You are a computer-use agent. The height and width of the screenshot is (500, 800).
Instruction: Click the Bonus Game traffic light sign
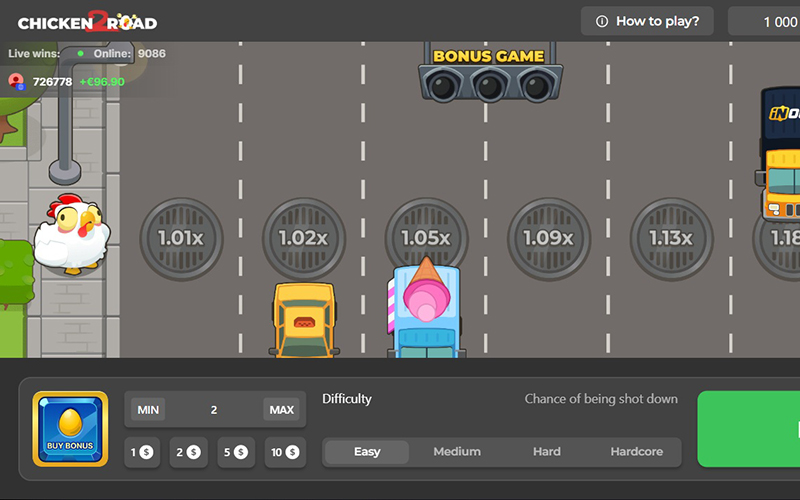(x=490, y=72)
